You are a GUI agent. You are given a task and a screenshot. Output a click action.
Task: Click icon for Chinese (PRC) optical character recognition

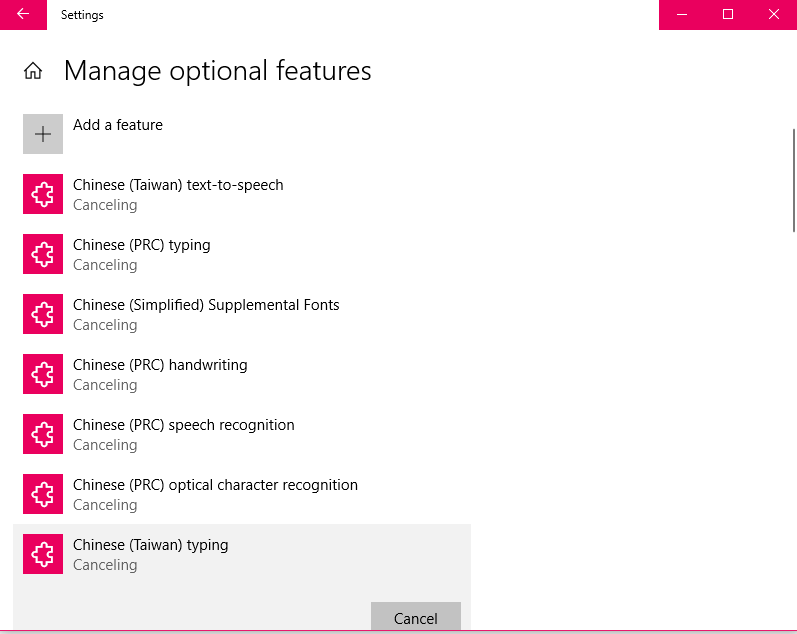[x=43, y=494]
